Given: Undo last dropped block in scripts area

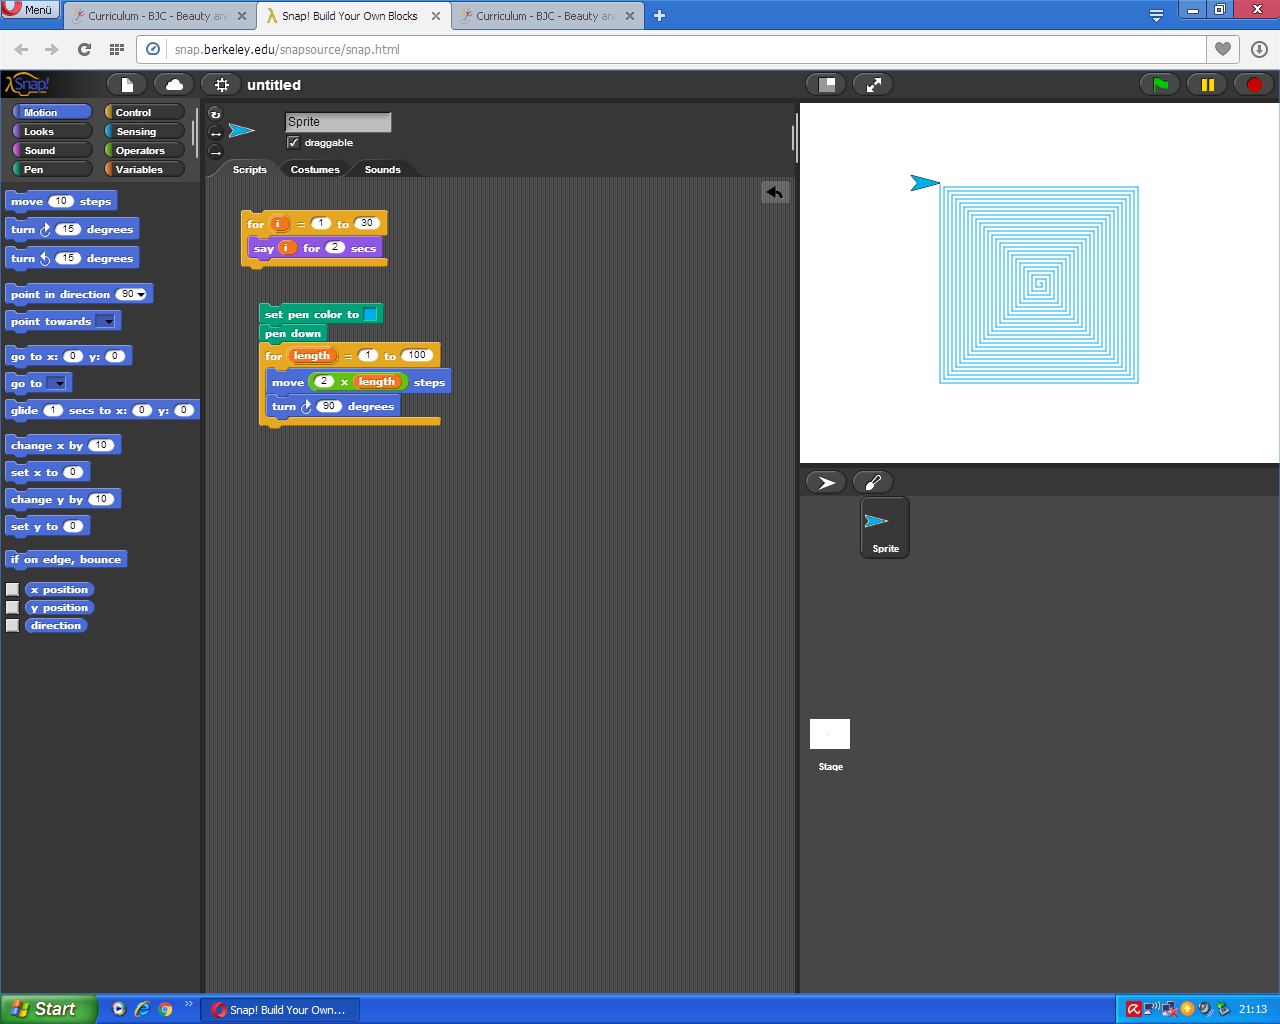Looking at the screenshot, I should (x=775, y=192).
